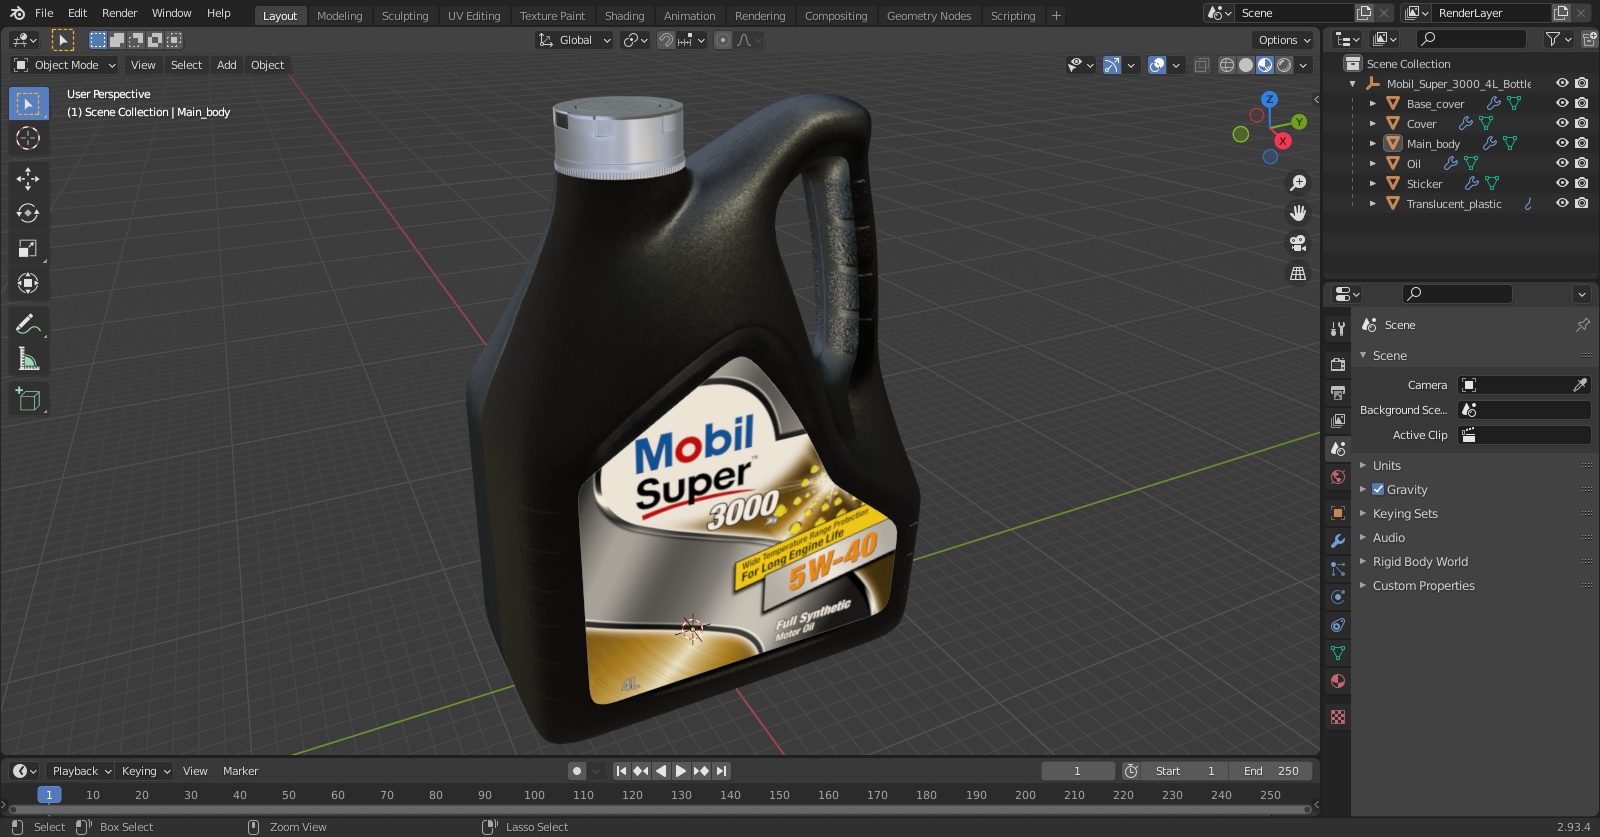Open the File menu
Image resolution: width=1600 pixels, height=837 pixels.
[44, 13]
